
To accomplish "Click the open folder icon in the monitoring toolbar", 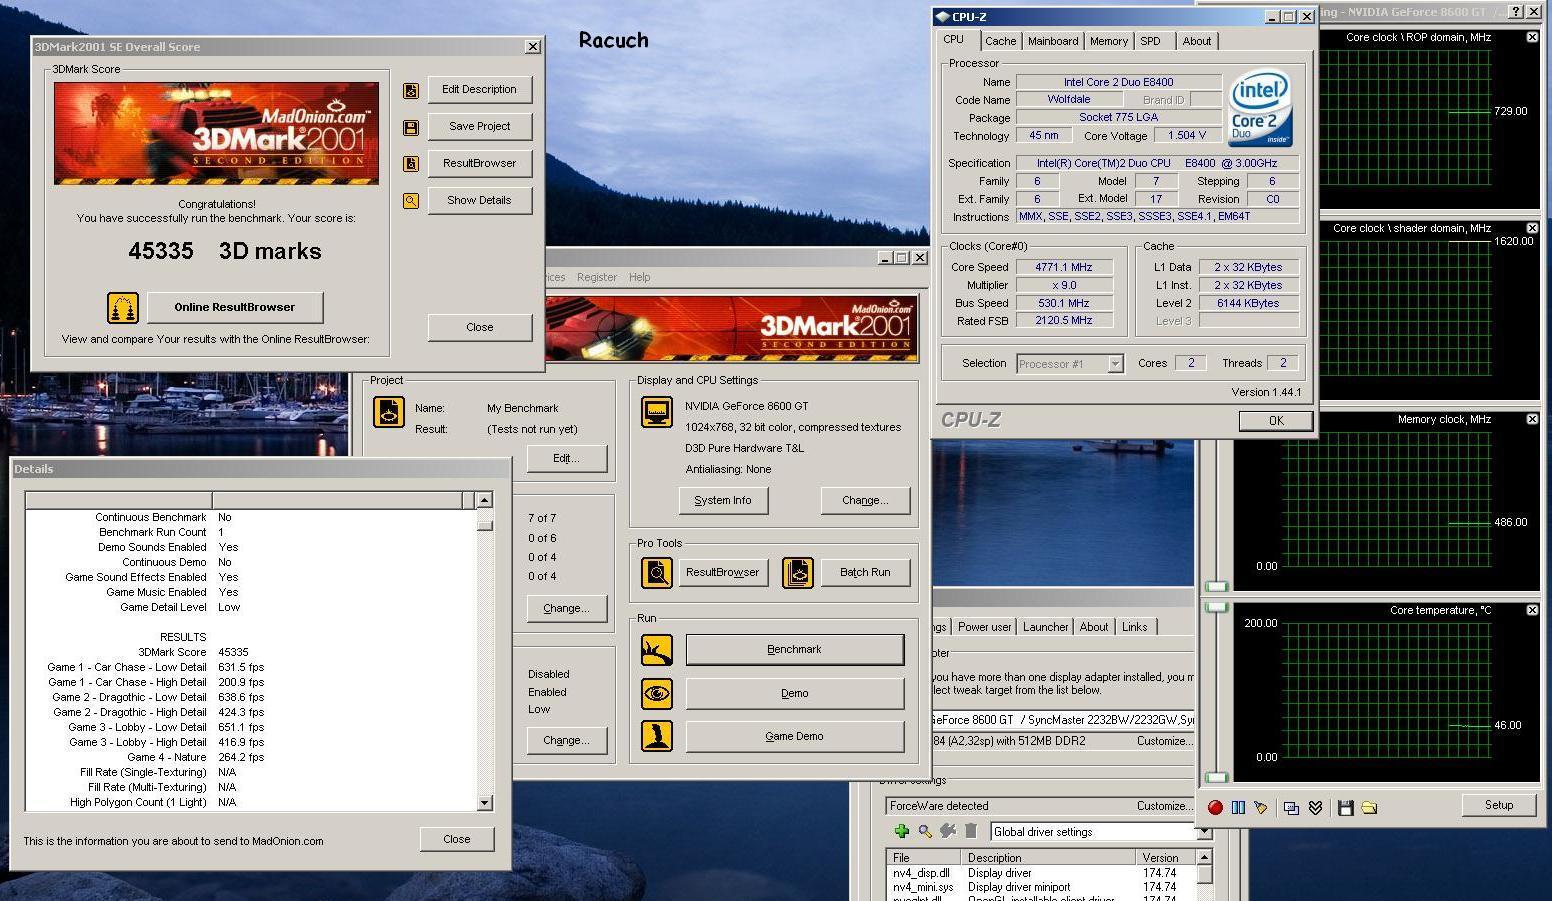I will (1369, 808).
